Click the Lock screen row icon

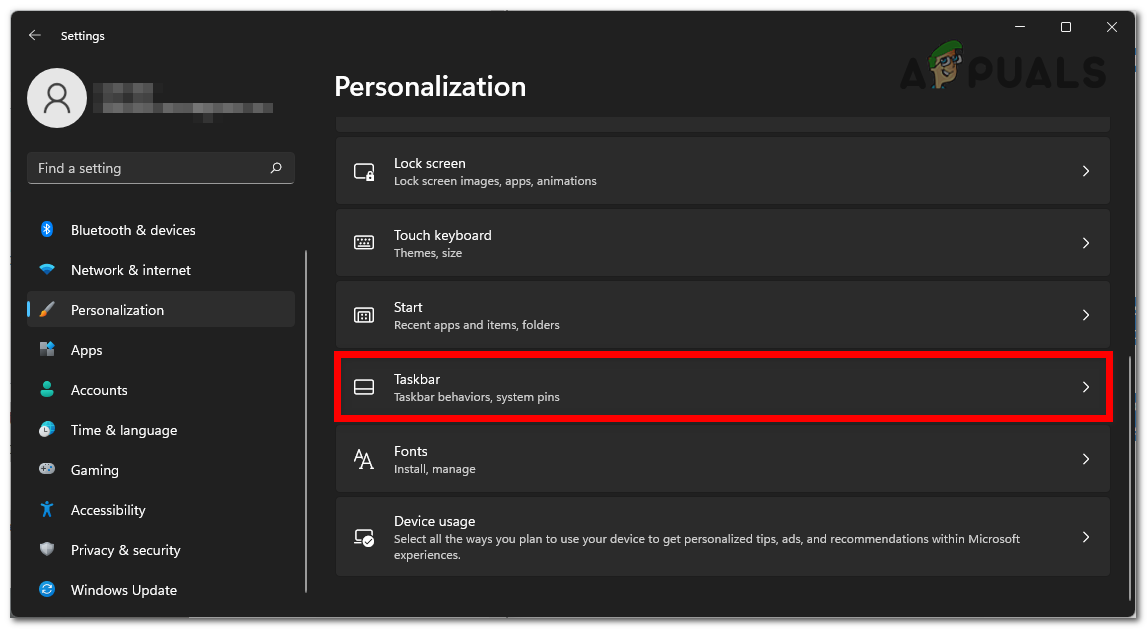coord(364,172)
